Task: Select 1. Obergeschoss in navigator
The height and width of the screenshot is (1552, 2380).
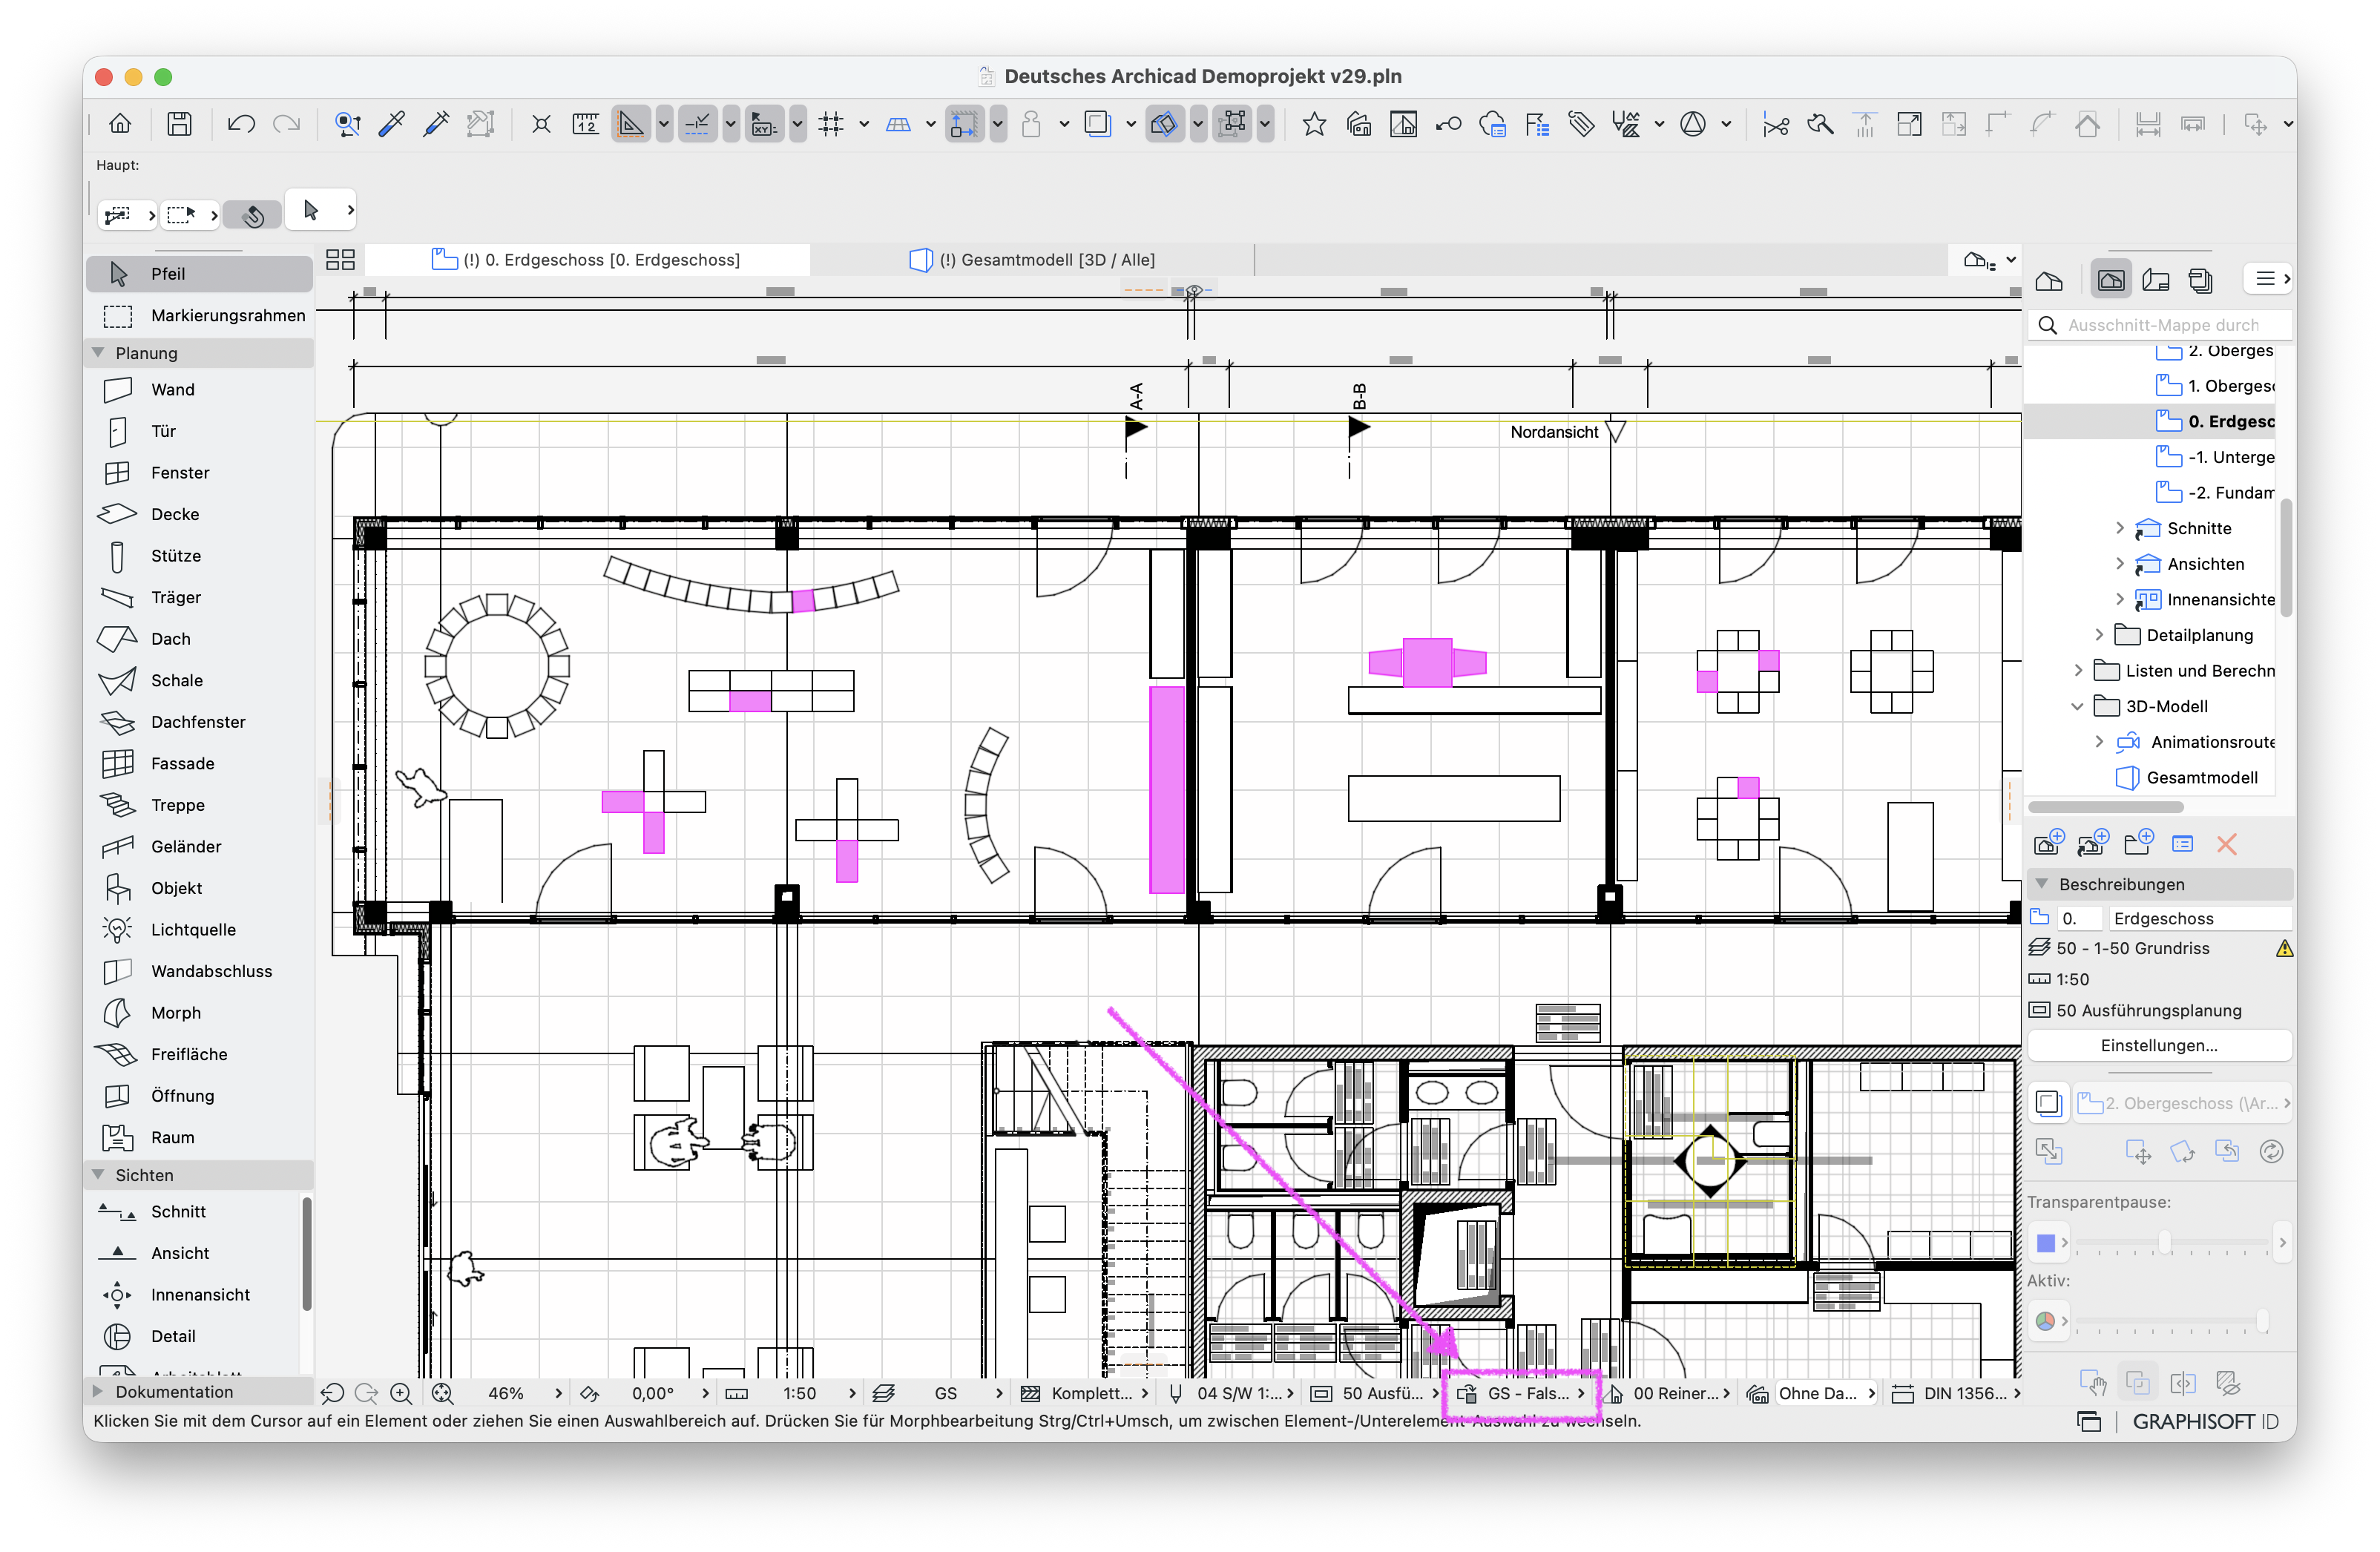Action: coord(2216,386)
